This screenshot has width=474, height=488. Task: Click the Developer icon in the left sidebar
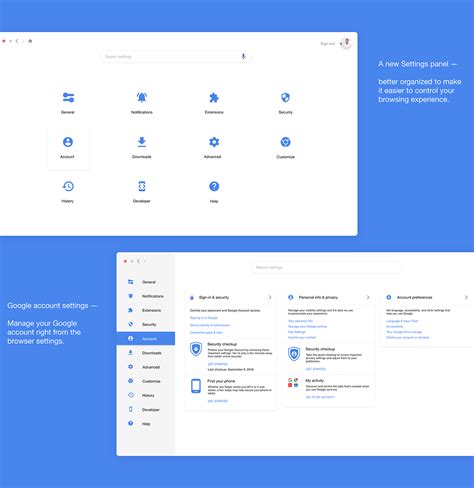131,409
